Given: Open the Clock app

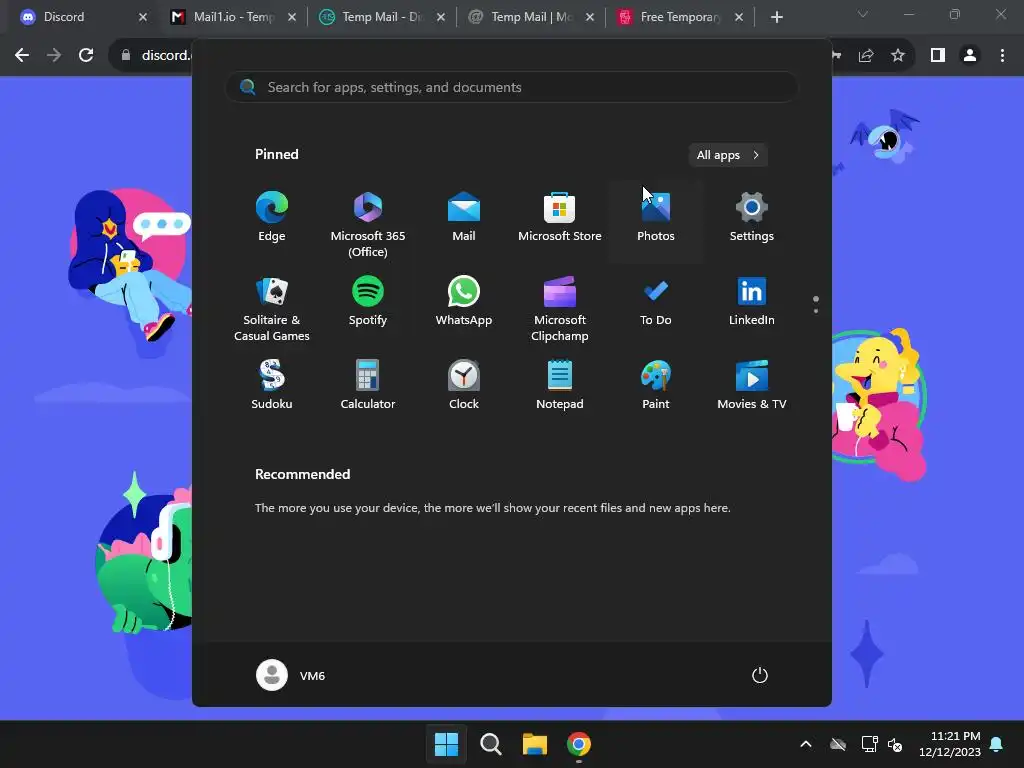Looking at the screenshot, I should 464,385.
